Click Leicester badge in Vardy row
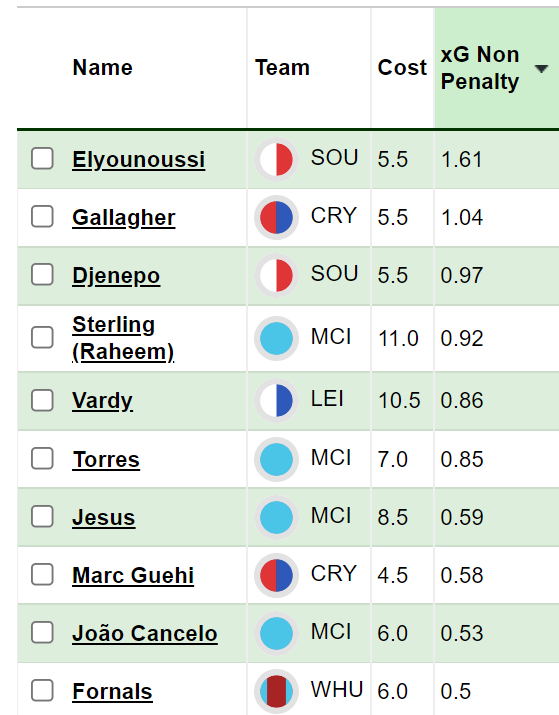Viewport: 559px width, 715px height. [276, 400]
